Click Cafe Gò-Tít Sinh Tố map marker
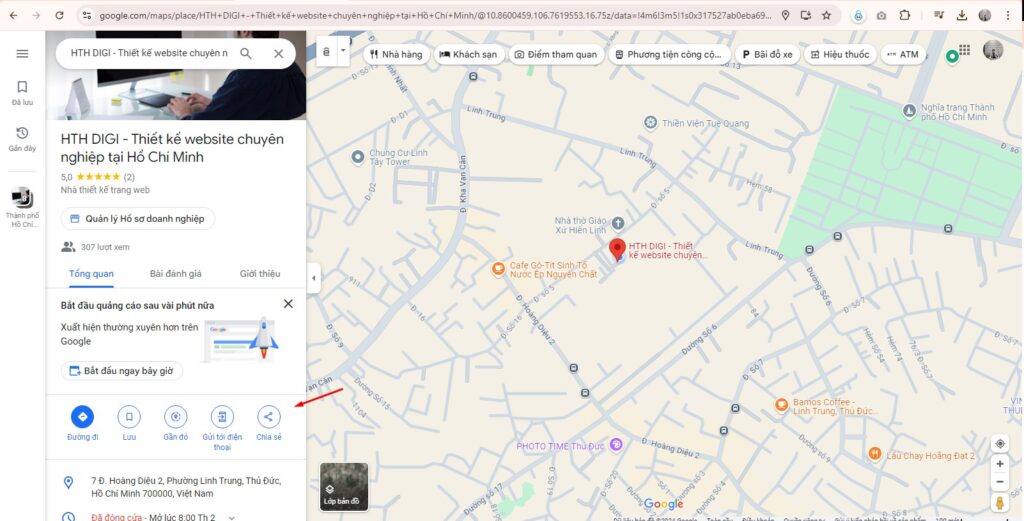The height and width of the screenshot is (521, 1024). pyautogui.click(x=498, y=268)
